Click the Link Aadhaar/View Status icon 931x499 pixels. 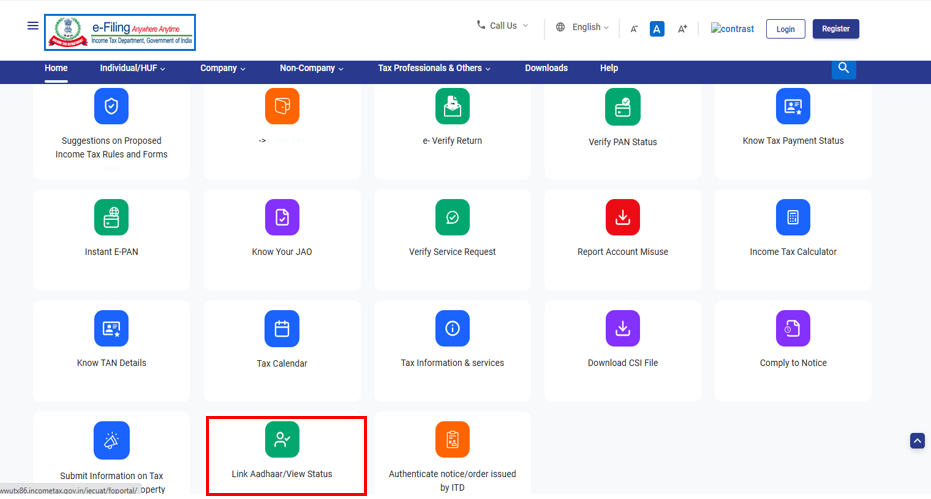(282, 440)
